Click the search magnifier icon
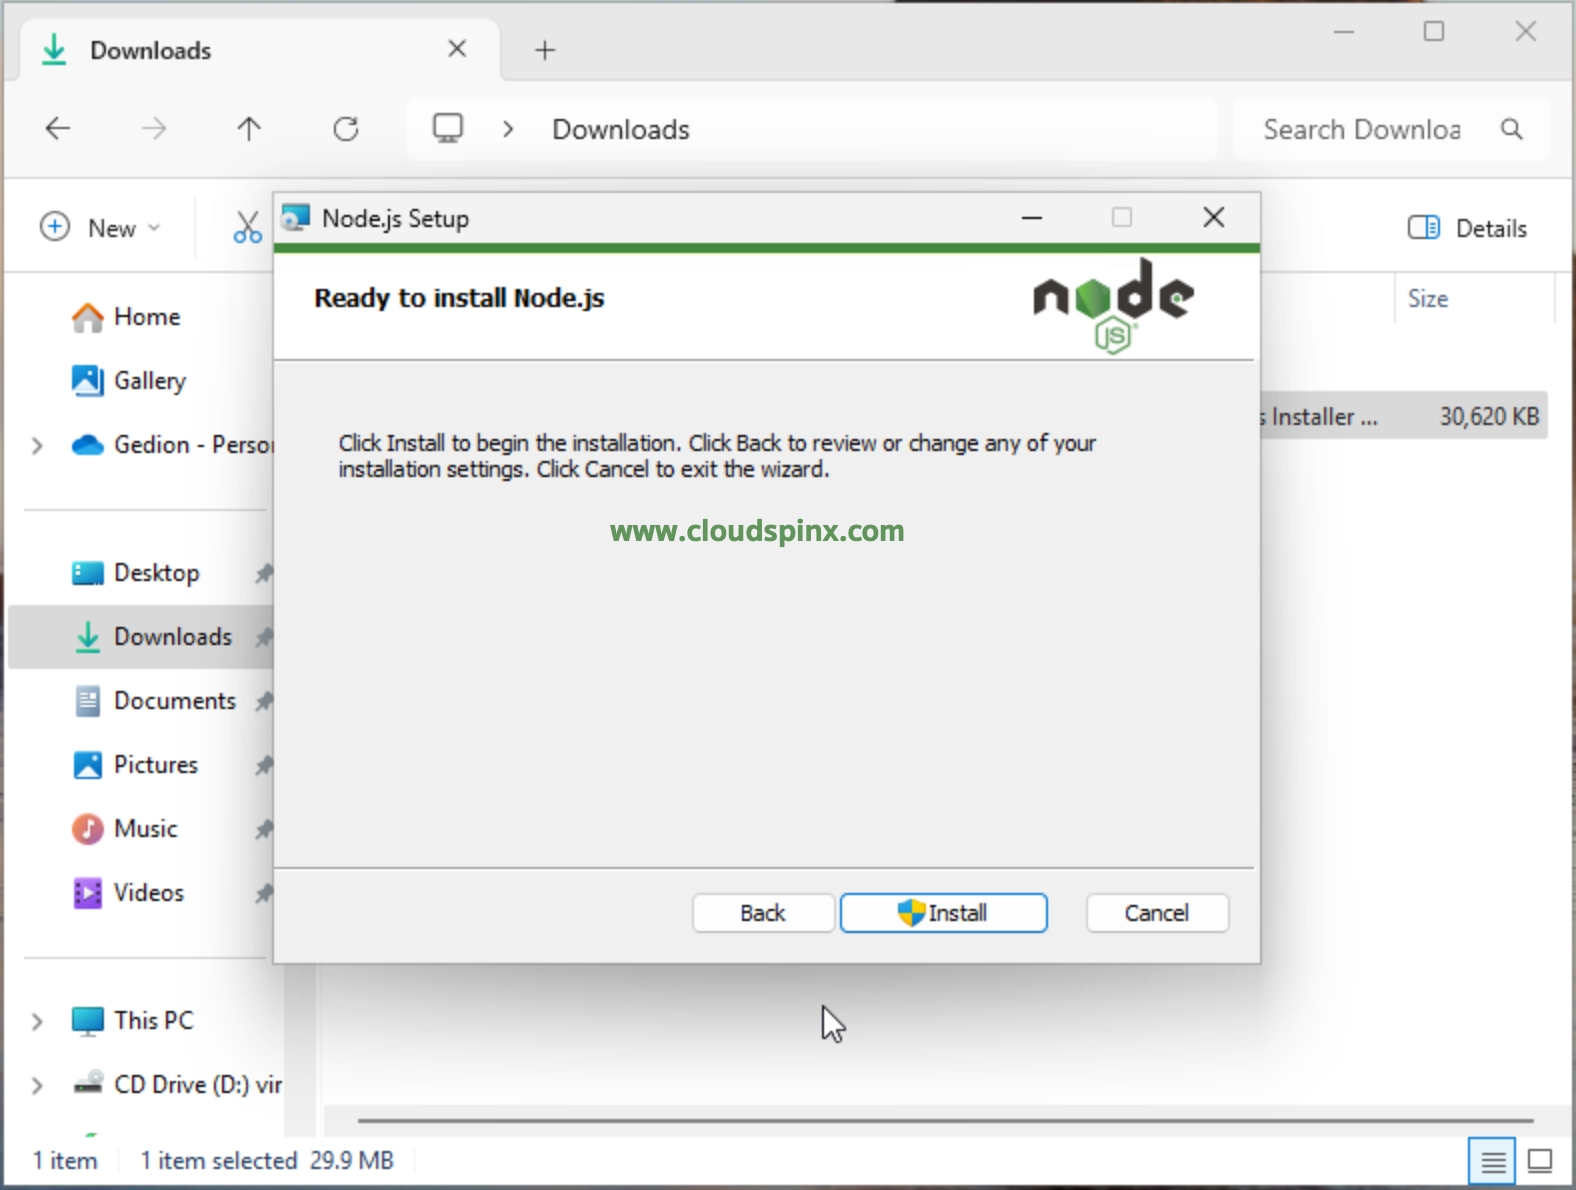1576x1190 pixels. (1511, 129)
